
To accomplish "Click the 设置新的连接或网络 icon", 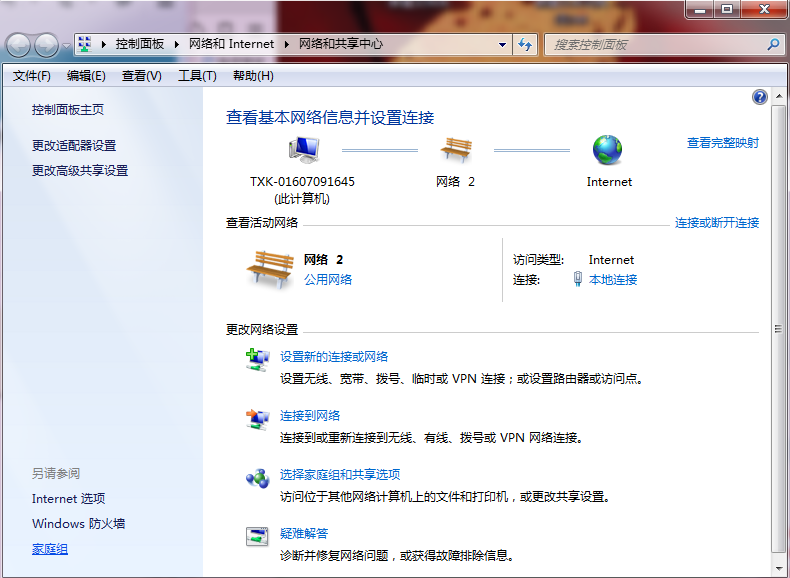I will 257,359.
